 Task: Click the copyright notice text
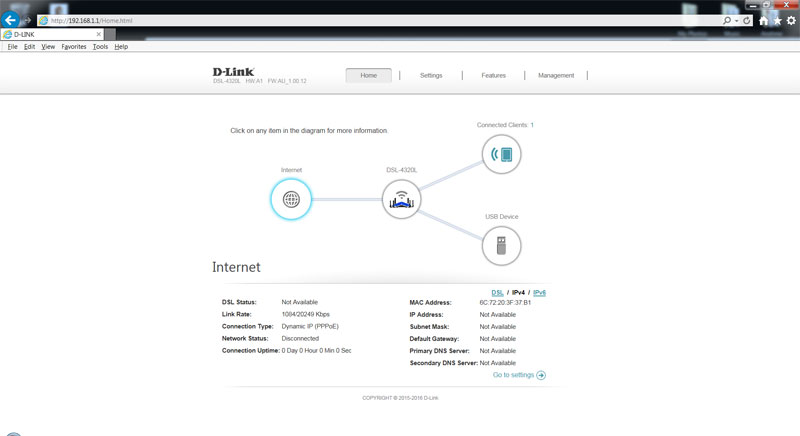point(400,398)
